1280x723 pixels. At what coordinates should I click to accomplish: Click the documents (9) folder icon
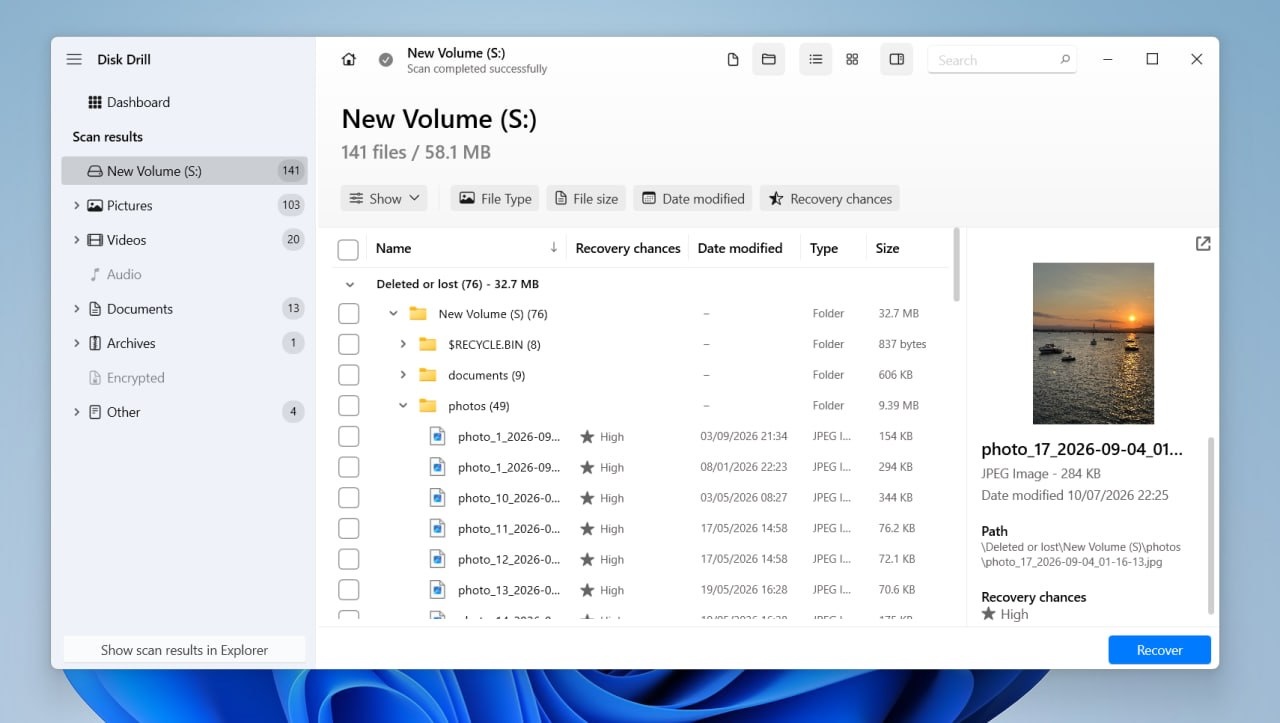(x=428, y=375)
